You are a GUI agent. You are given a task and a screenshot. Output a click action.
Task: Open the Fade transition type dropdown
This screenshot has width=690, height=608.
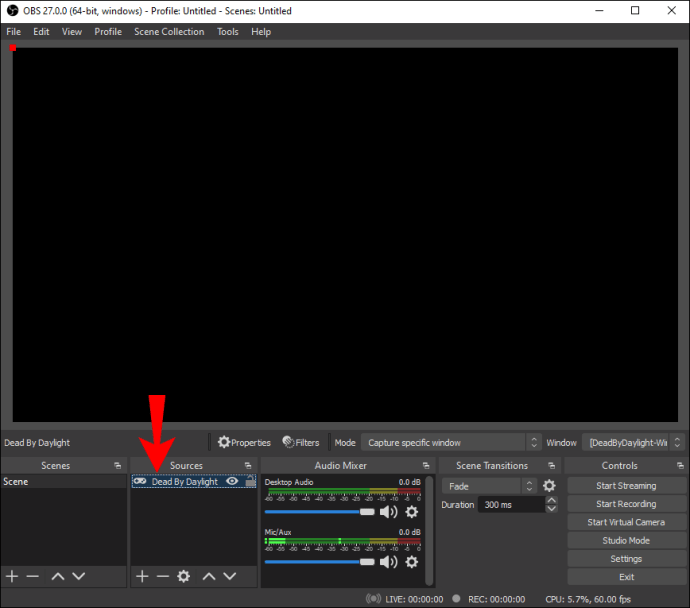489,486
